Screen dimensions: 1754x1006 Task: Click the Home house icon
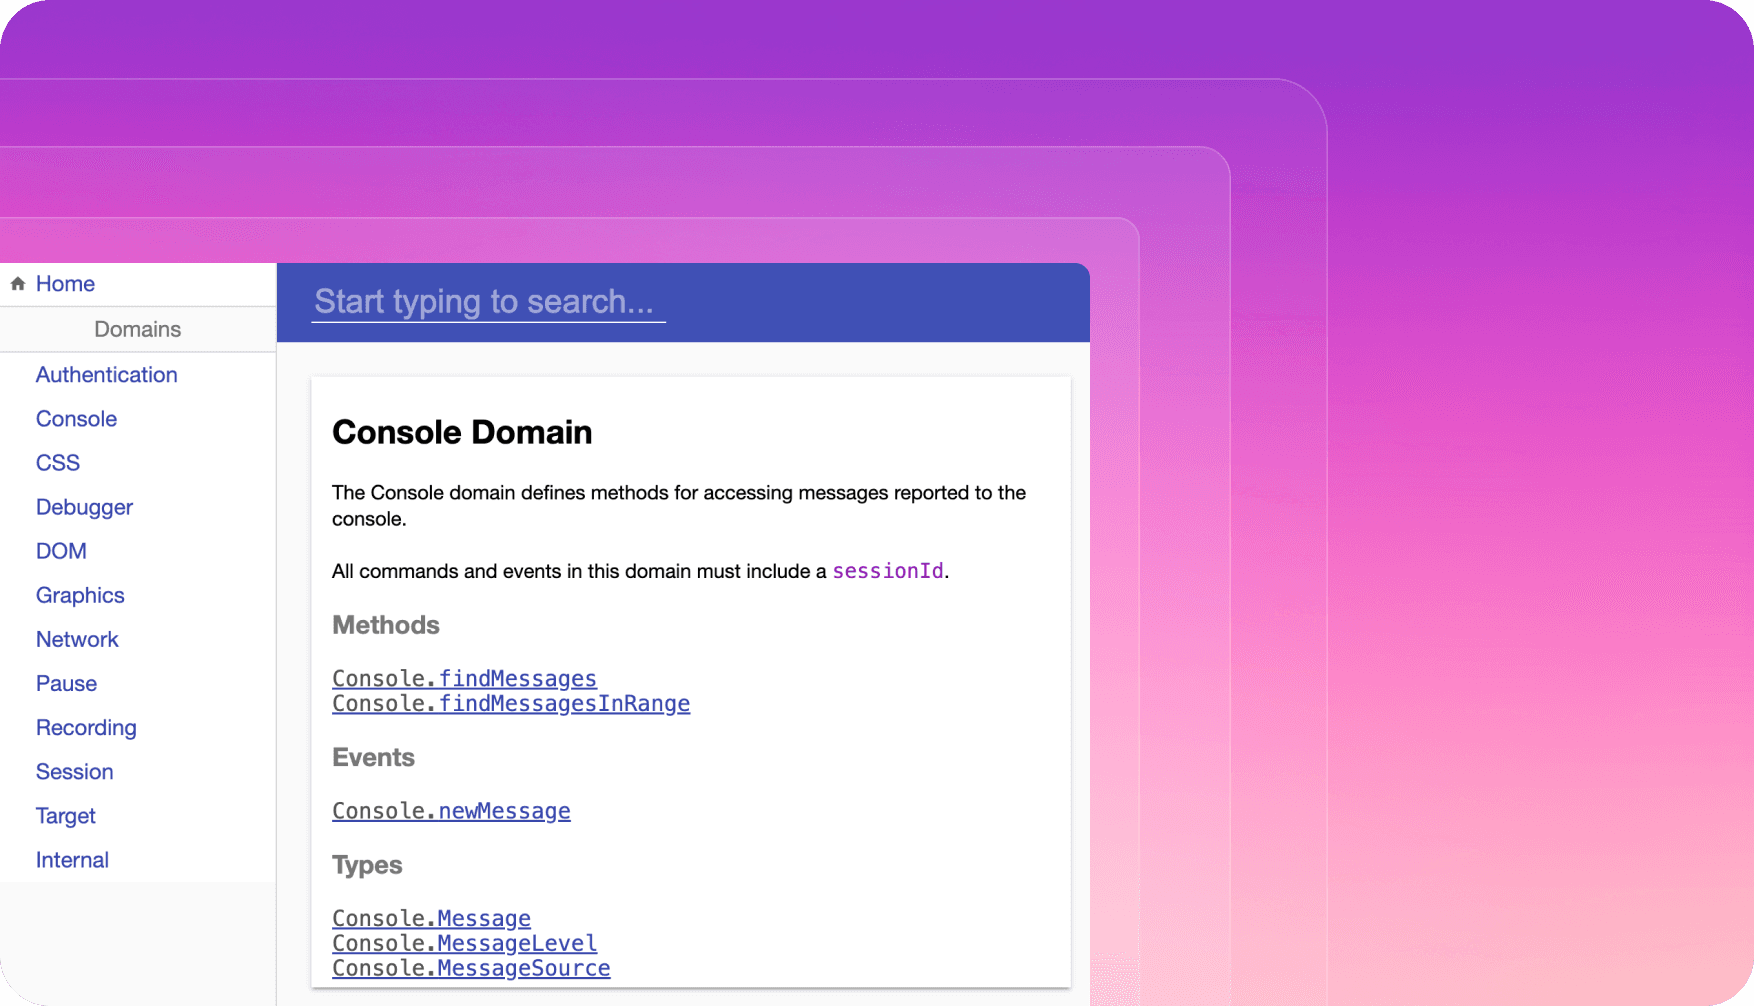tap(18, 284)
